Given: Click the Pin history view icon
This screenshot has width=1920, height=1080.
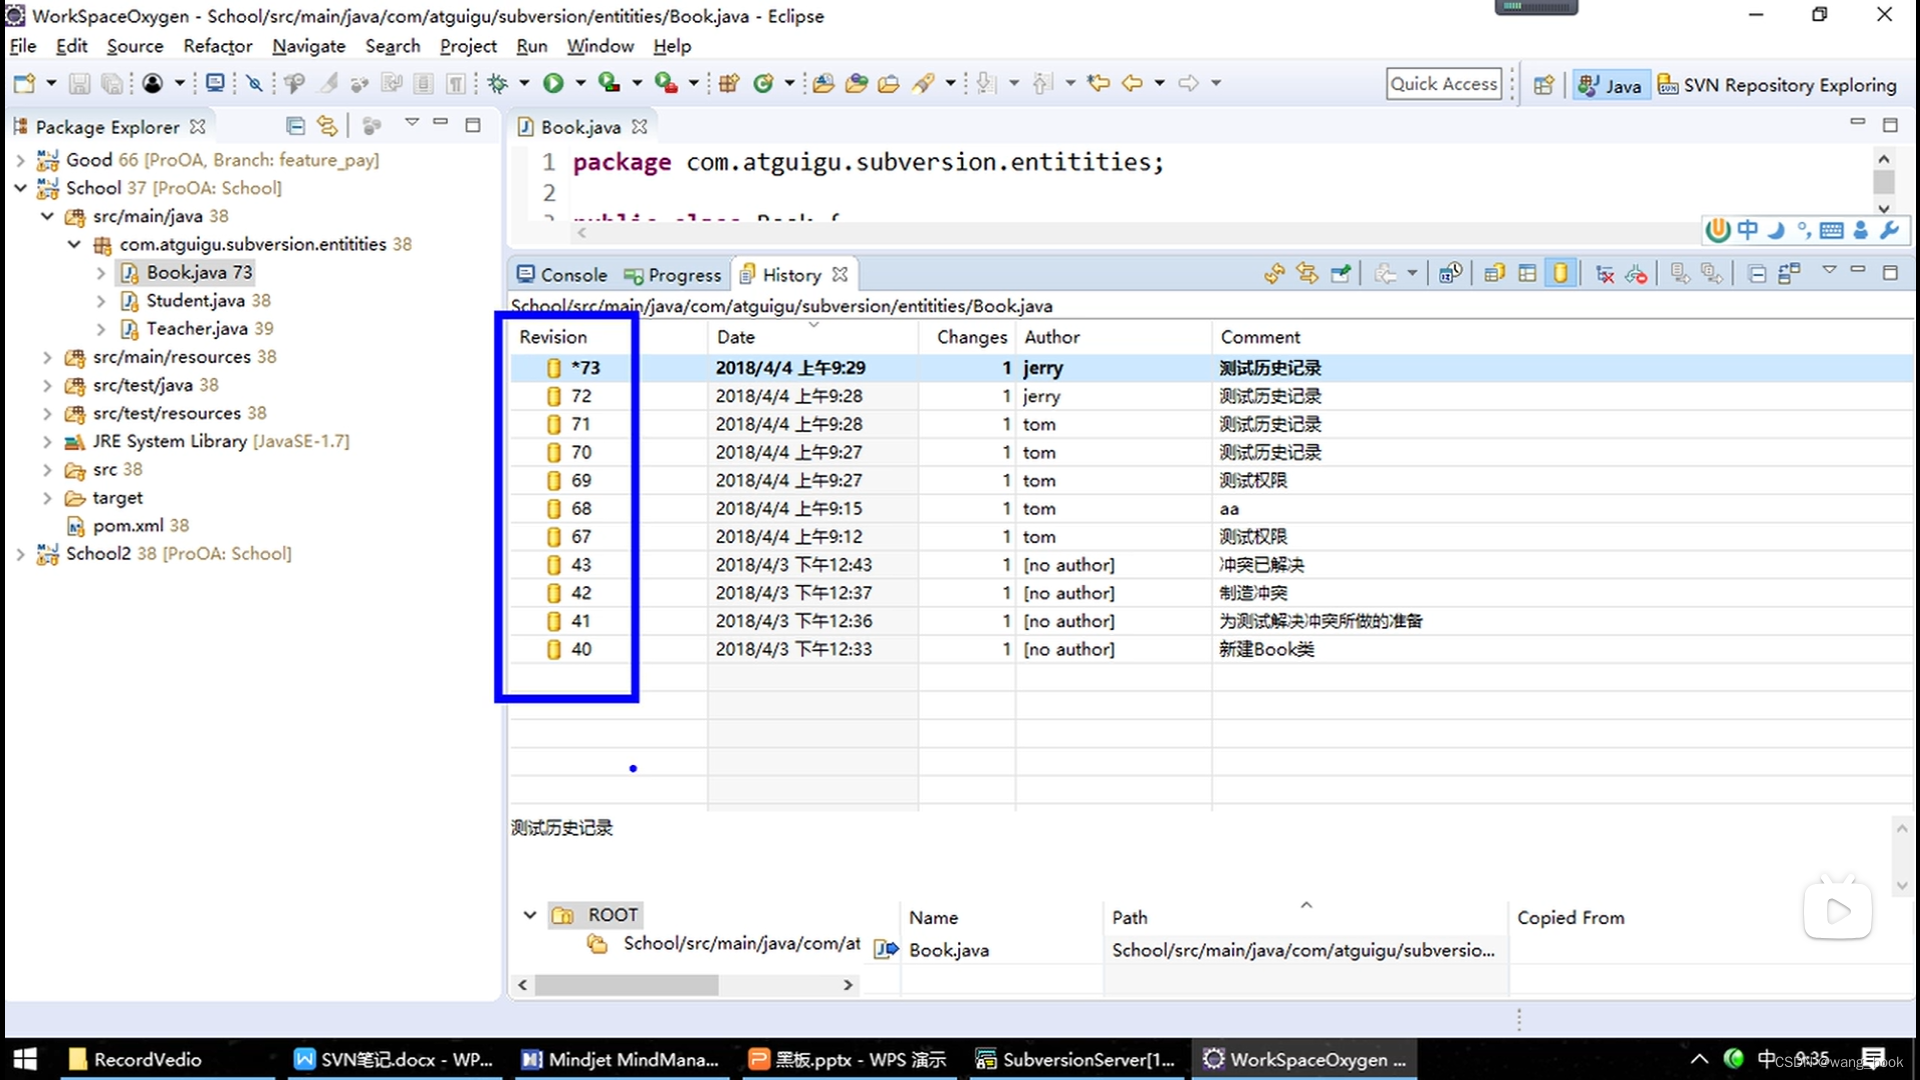Looking at the screenshot, I should (1341, 273).
